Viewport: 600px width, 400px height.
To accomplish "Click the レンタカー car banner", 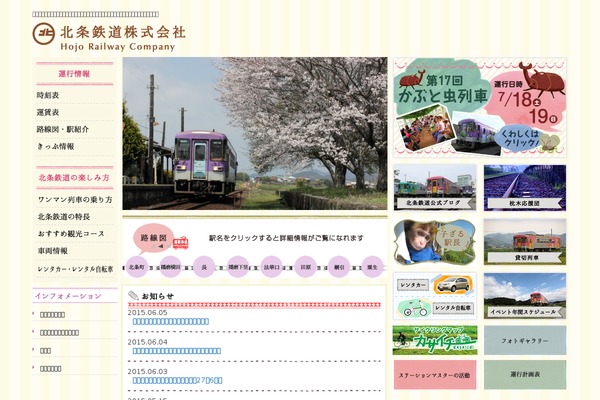I will pos(435,284).
